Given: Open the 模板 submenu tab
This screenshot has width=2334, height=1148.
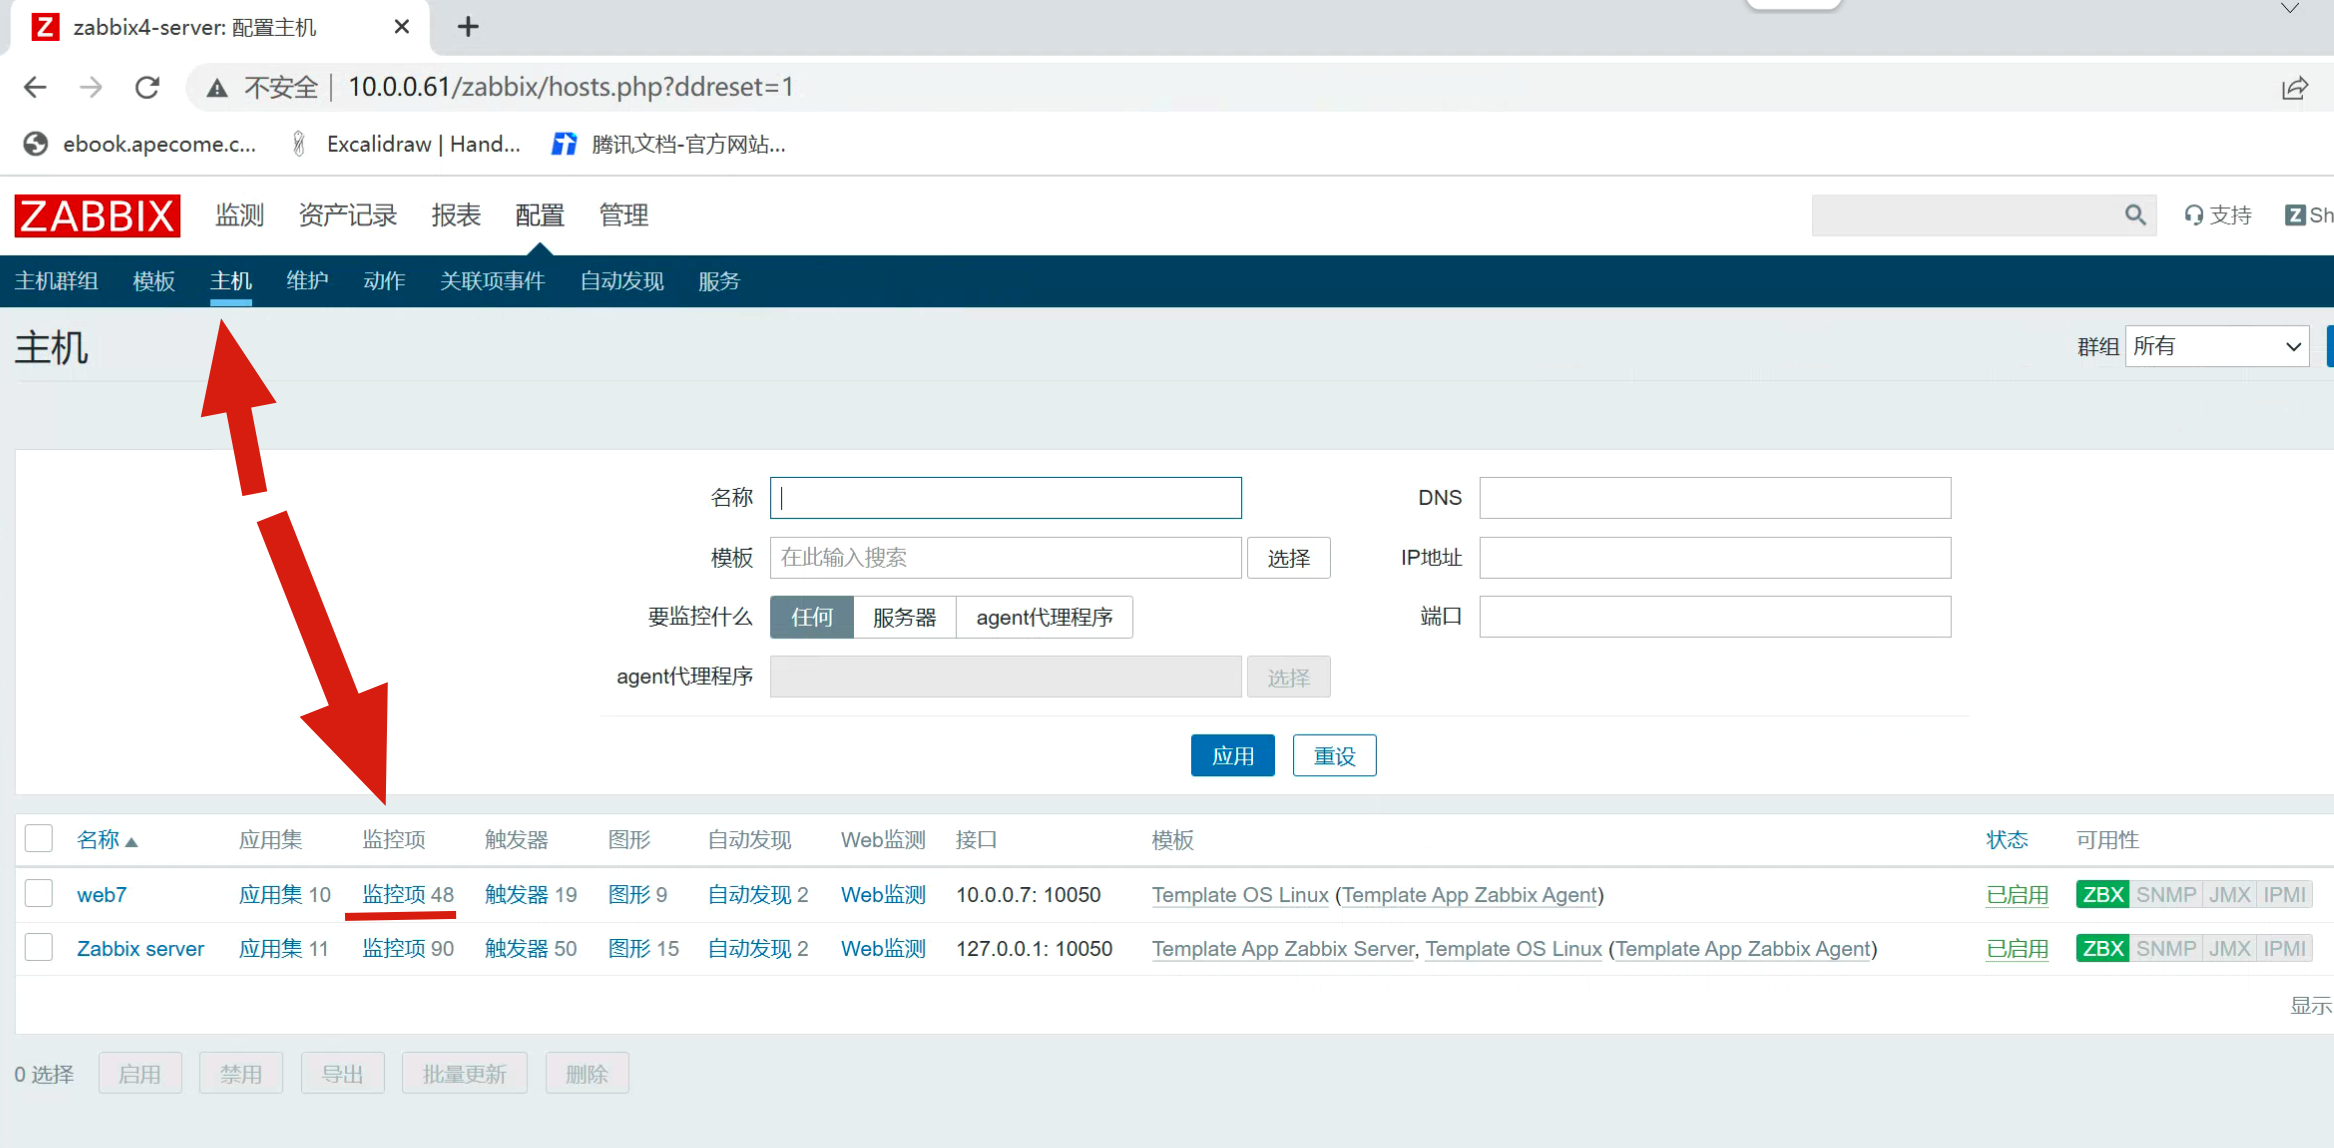Looking at the screenshot, I should [x=154, y=281].
